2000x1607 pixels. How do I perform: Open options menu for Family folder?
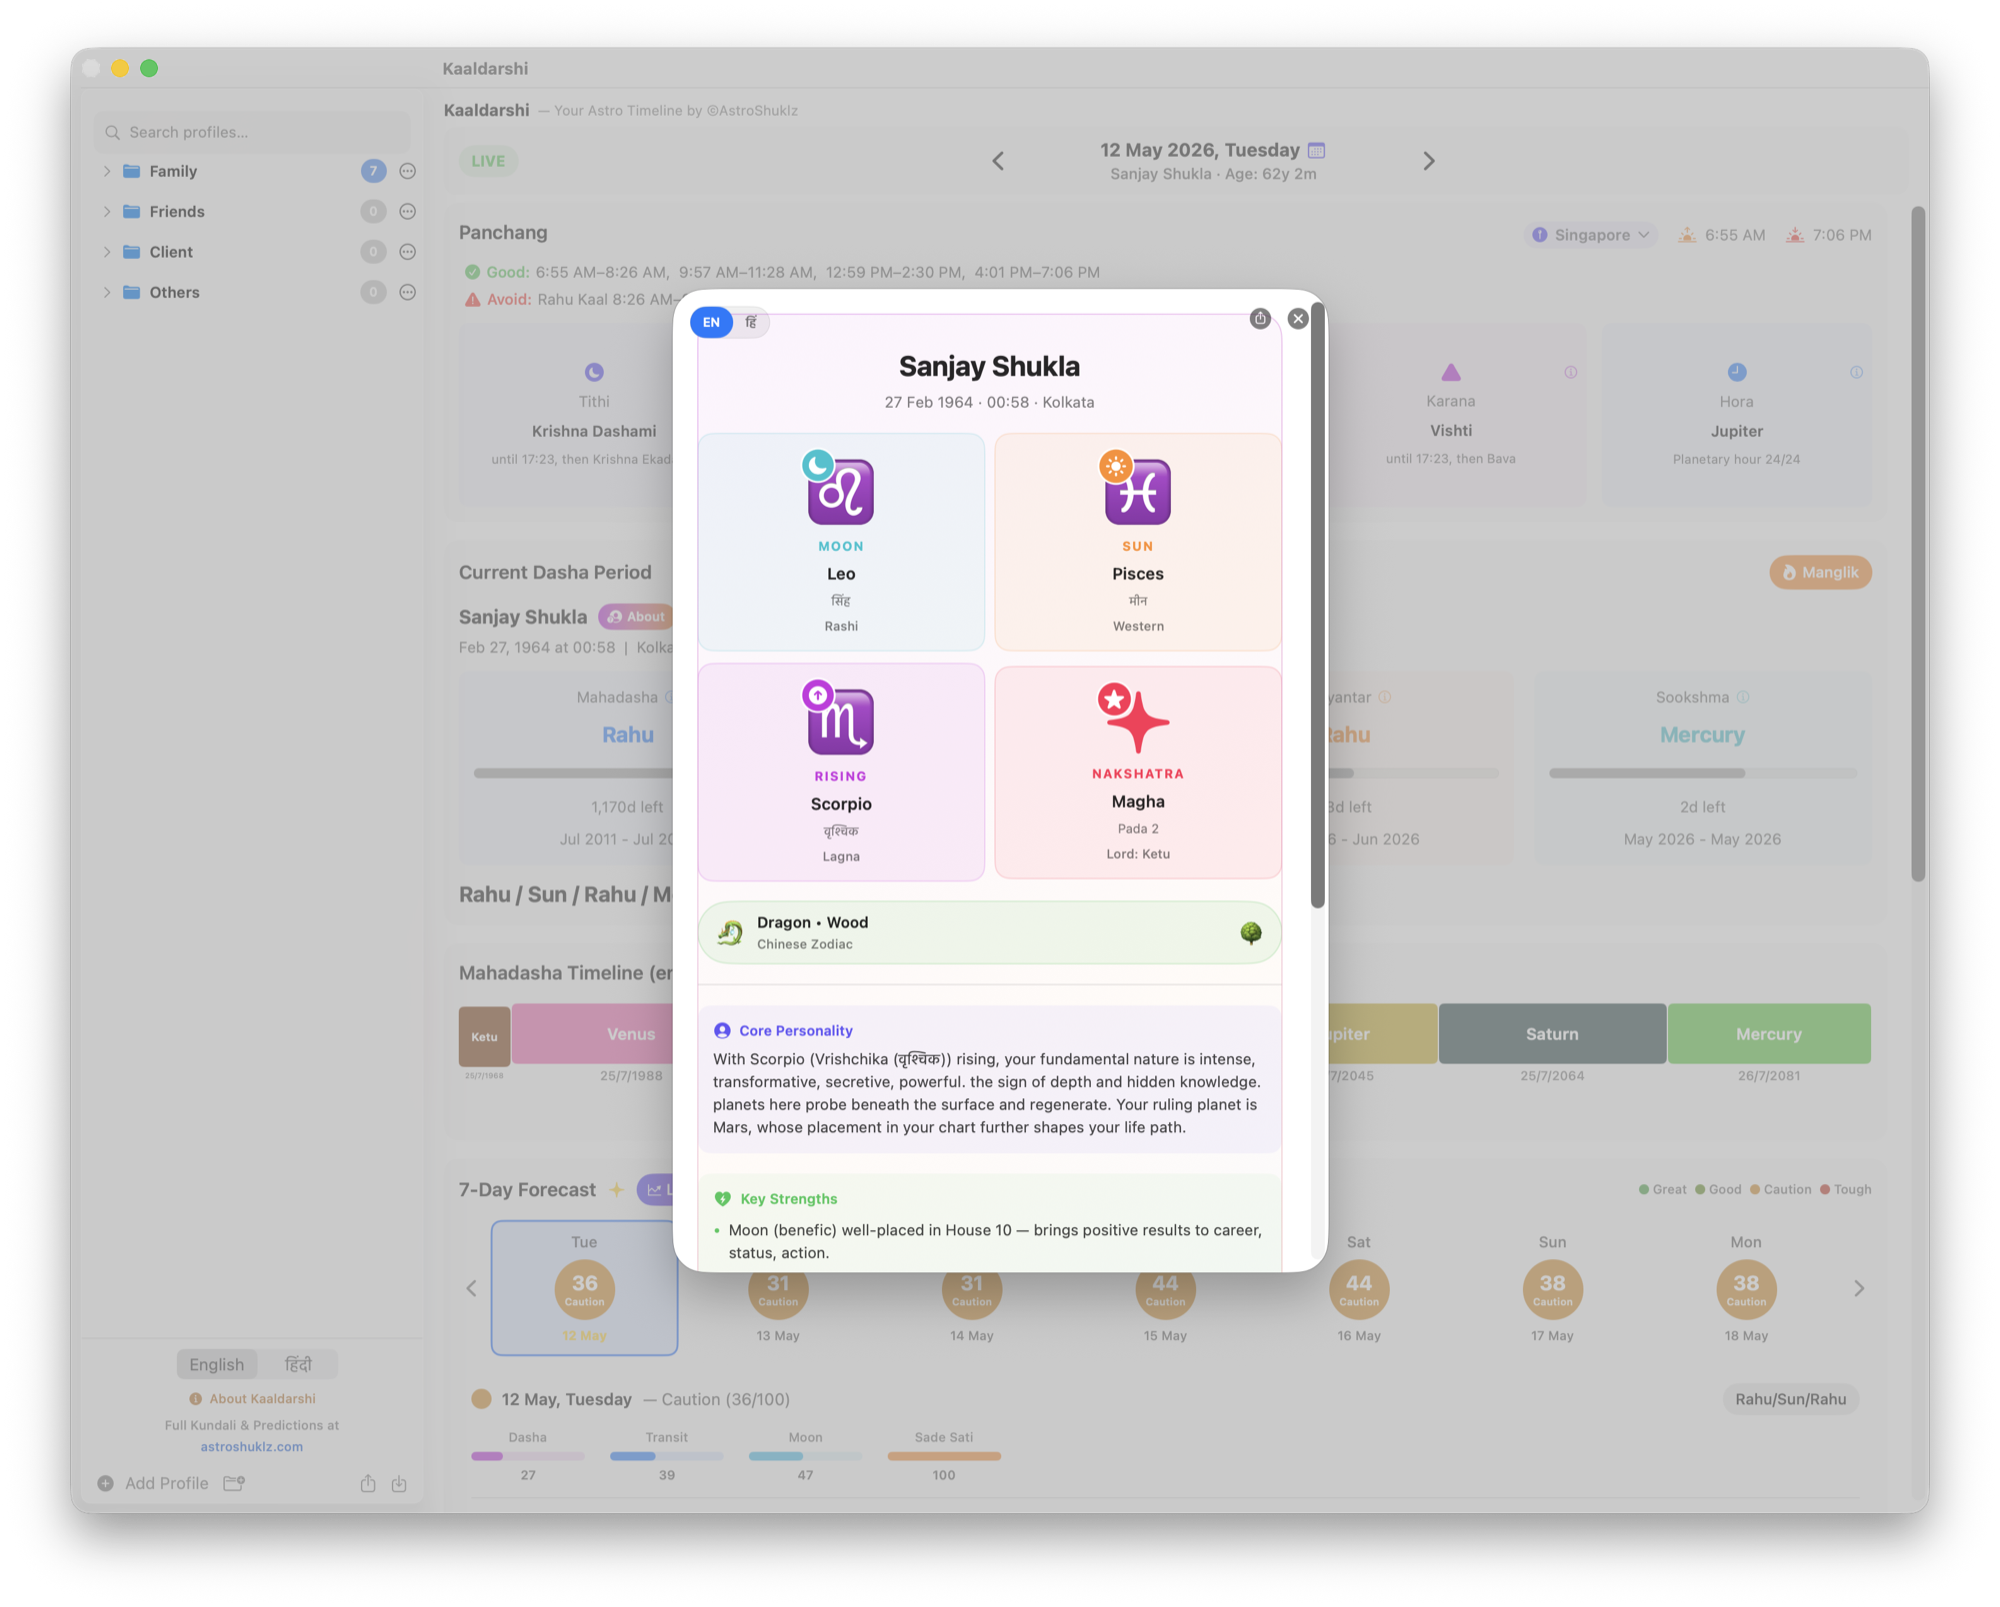tap(407, 171)
